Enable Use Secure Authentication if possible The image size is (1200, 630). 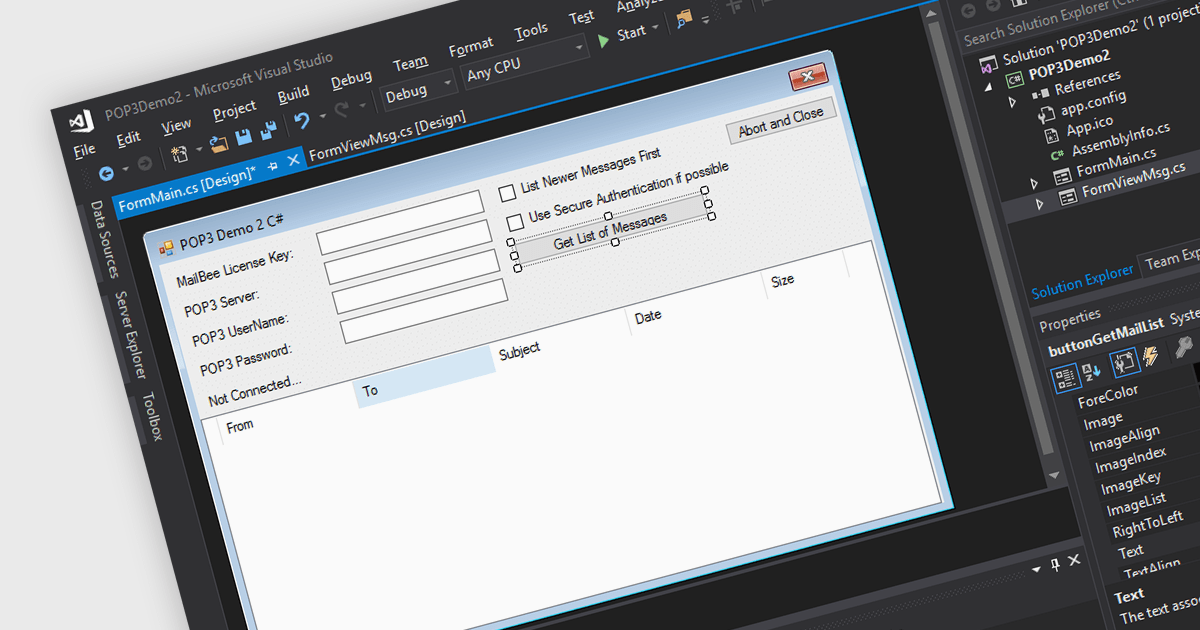515,221
